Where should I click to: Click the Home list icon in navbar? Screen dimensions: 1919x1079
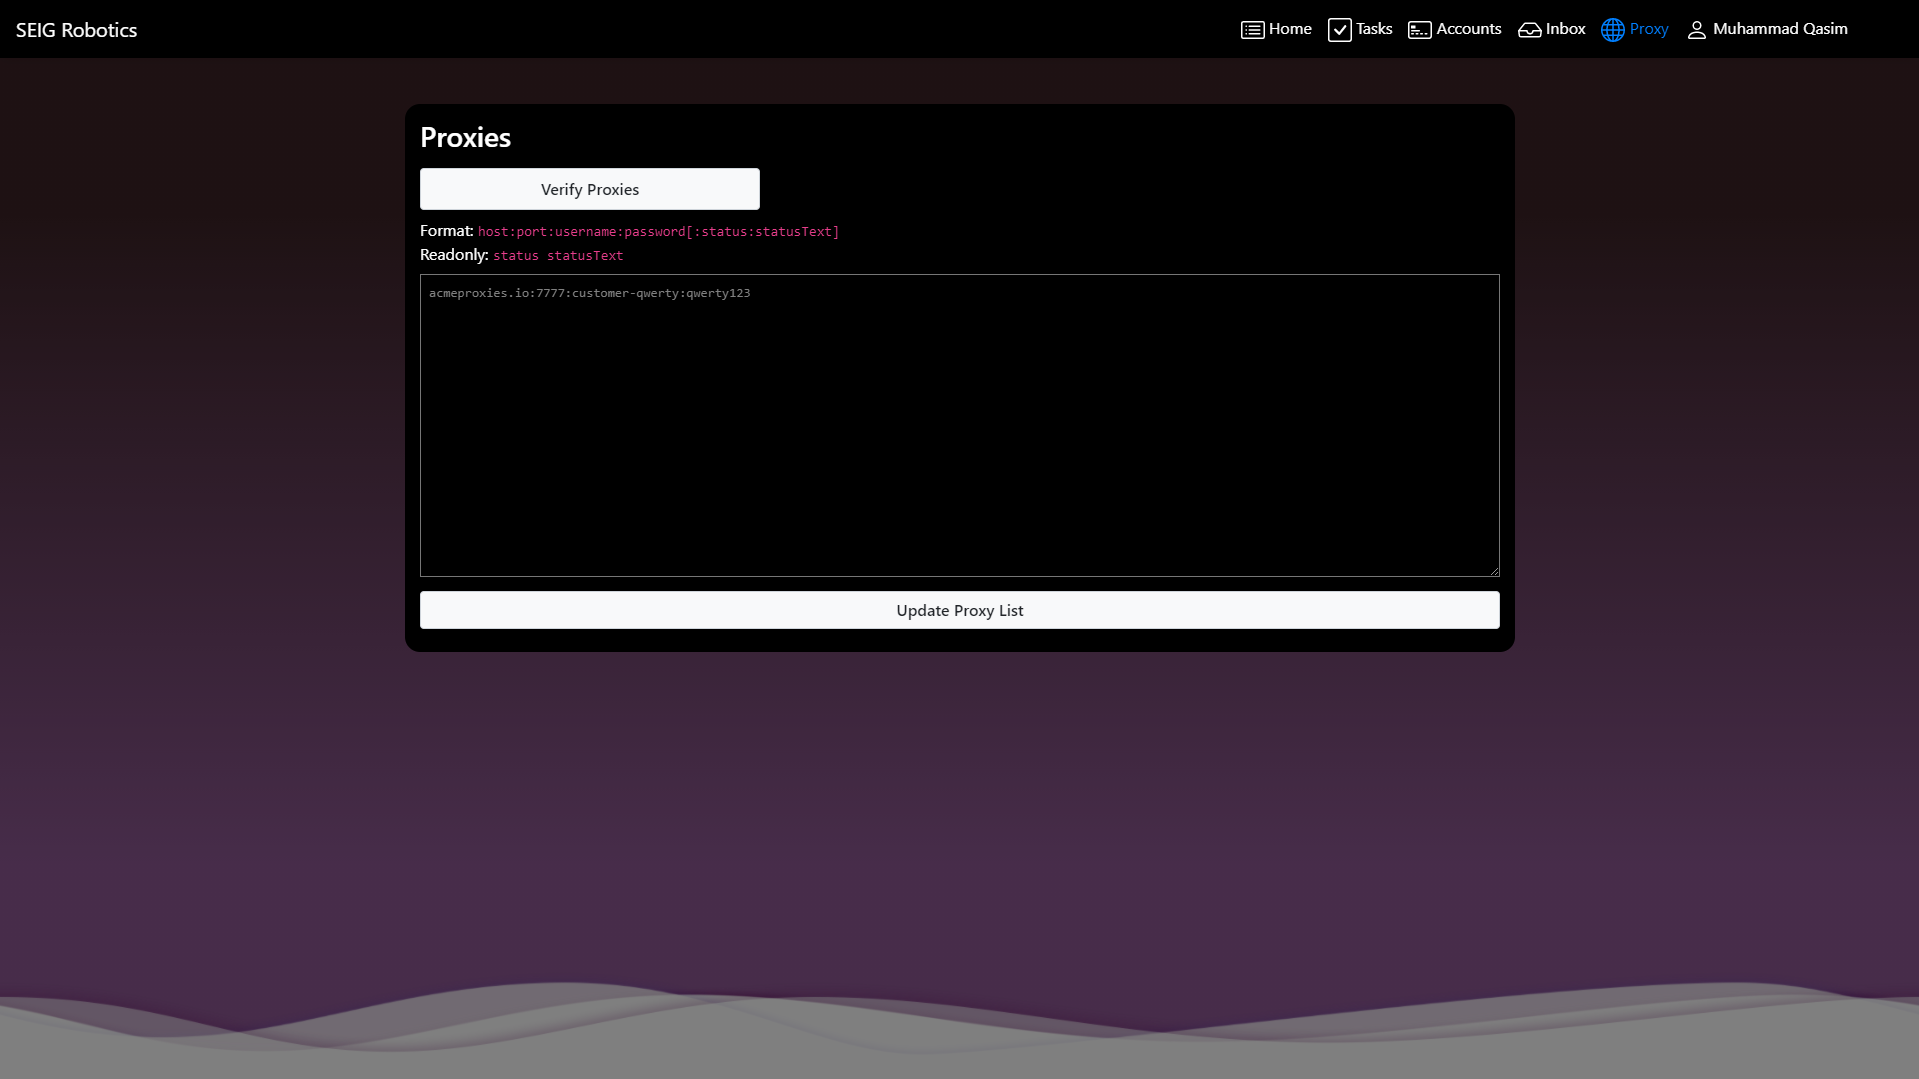pyautogui.click(x=1252, y=30)
